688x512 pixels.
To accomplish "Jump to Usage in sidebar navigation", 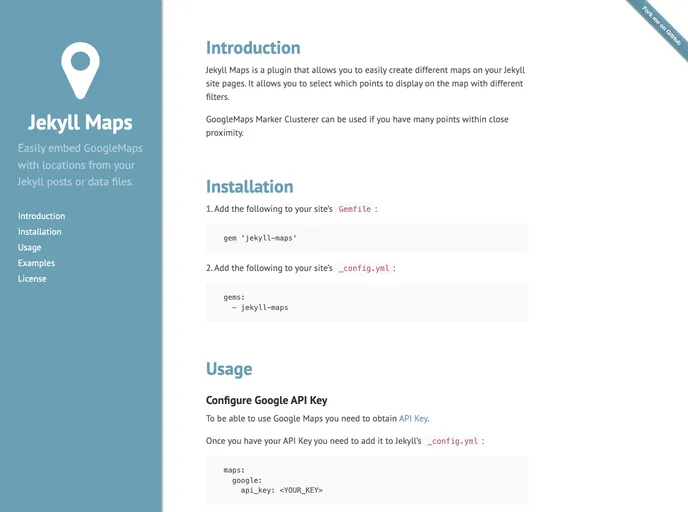I will [29, 247].
